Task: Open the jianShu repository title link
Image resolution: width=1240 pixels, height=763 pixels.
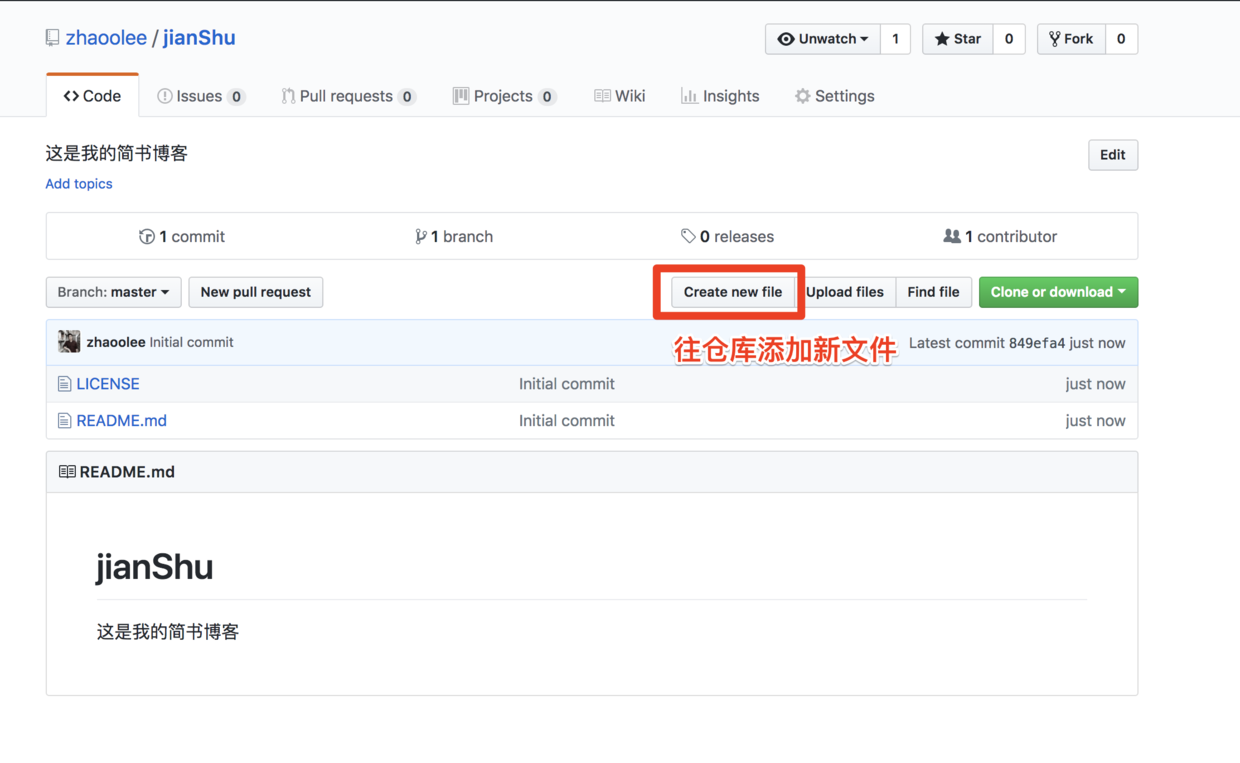Action: 199,38
